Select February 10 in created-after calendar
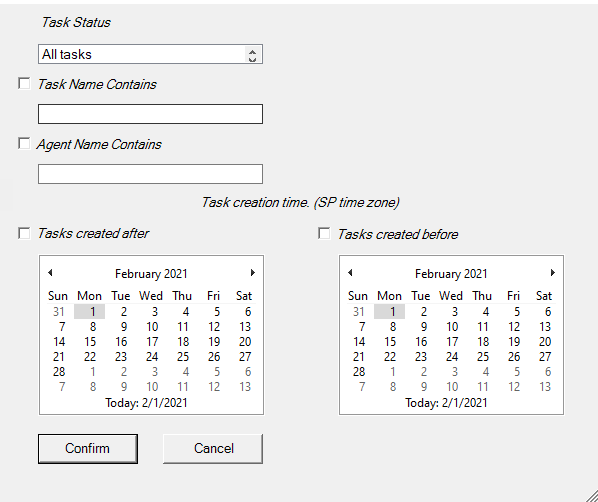The height and width of the screenshot is (502, 598). pyautogui.click(x=152, y=327)
